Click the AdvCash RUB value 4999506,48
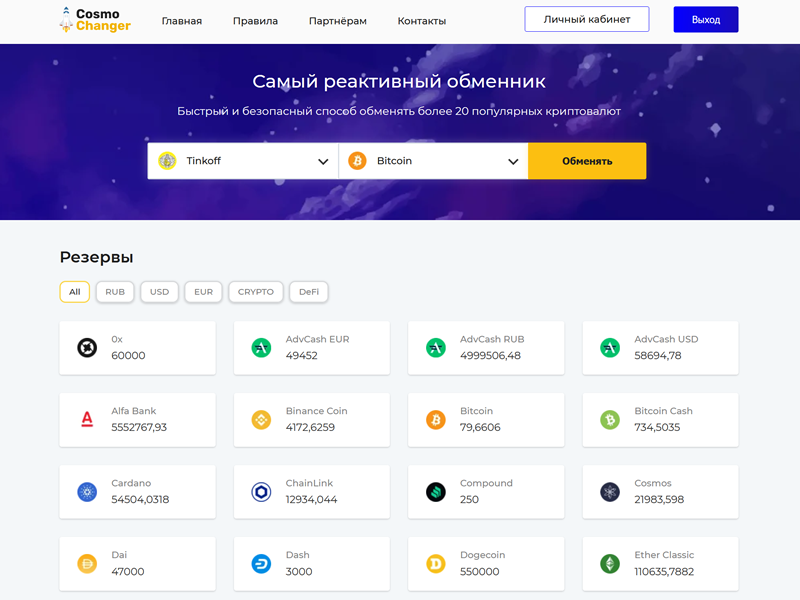This screenshot has height=600, width=800. (x=490, y=356)
